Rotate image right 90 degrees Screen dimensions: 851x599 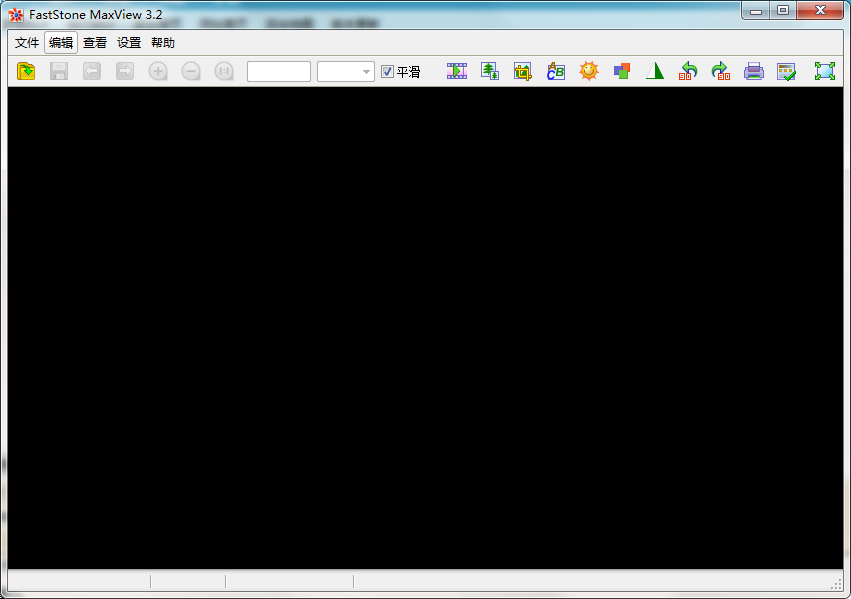pos(721,71)
